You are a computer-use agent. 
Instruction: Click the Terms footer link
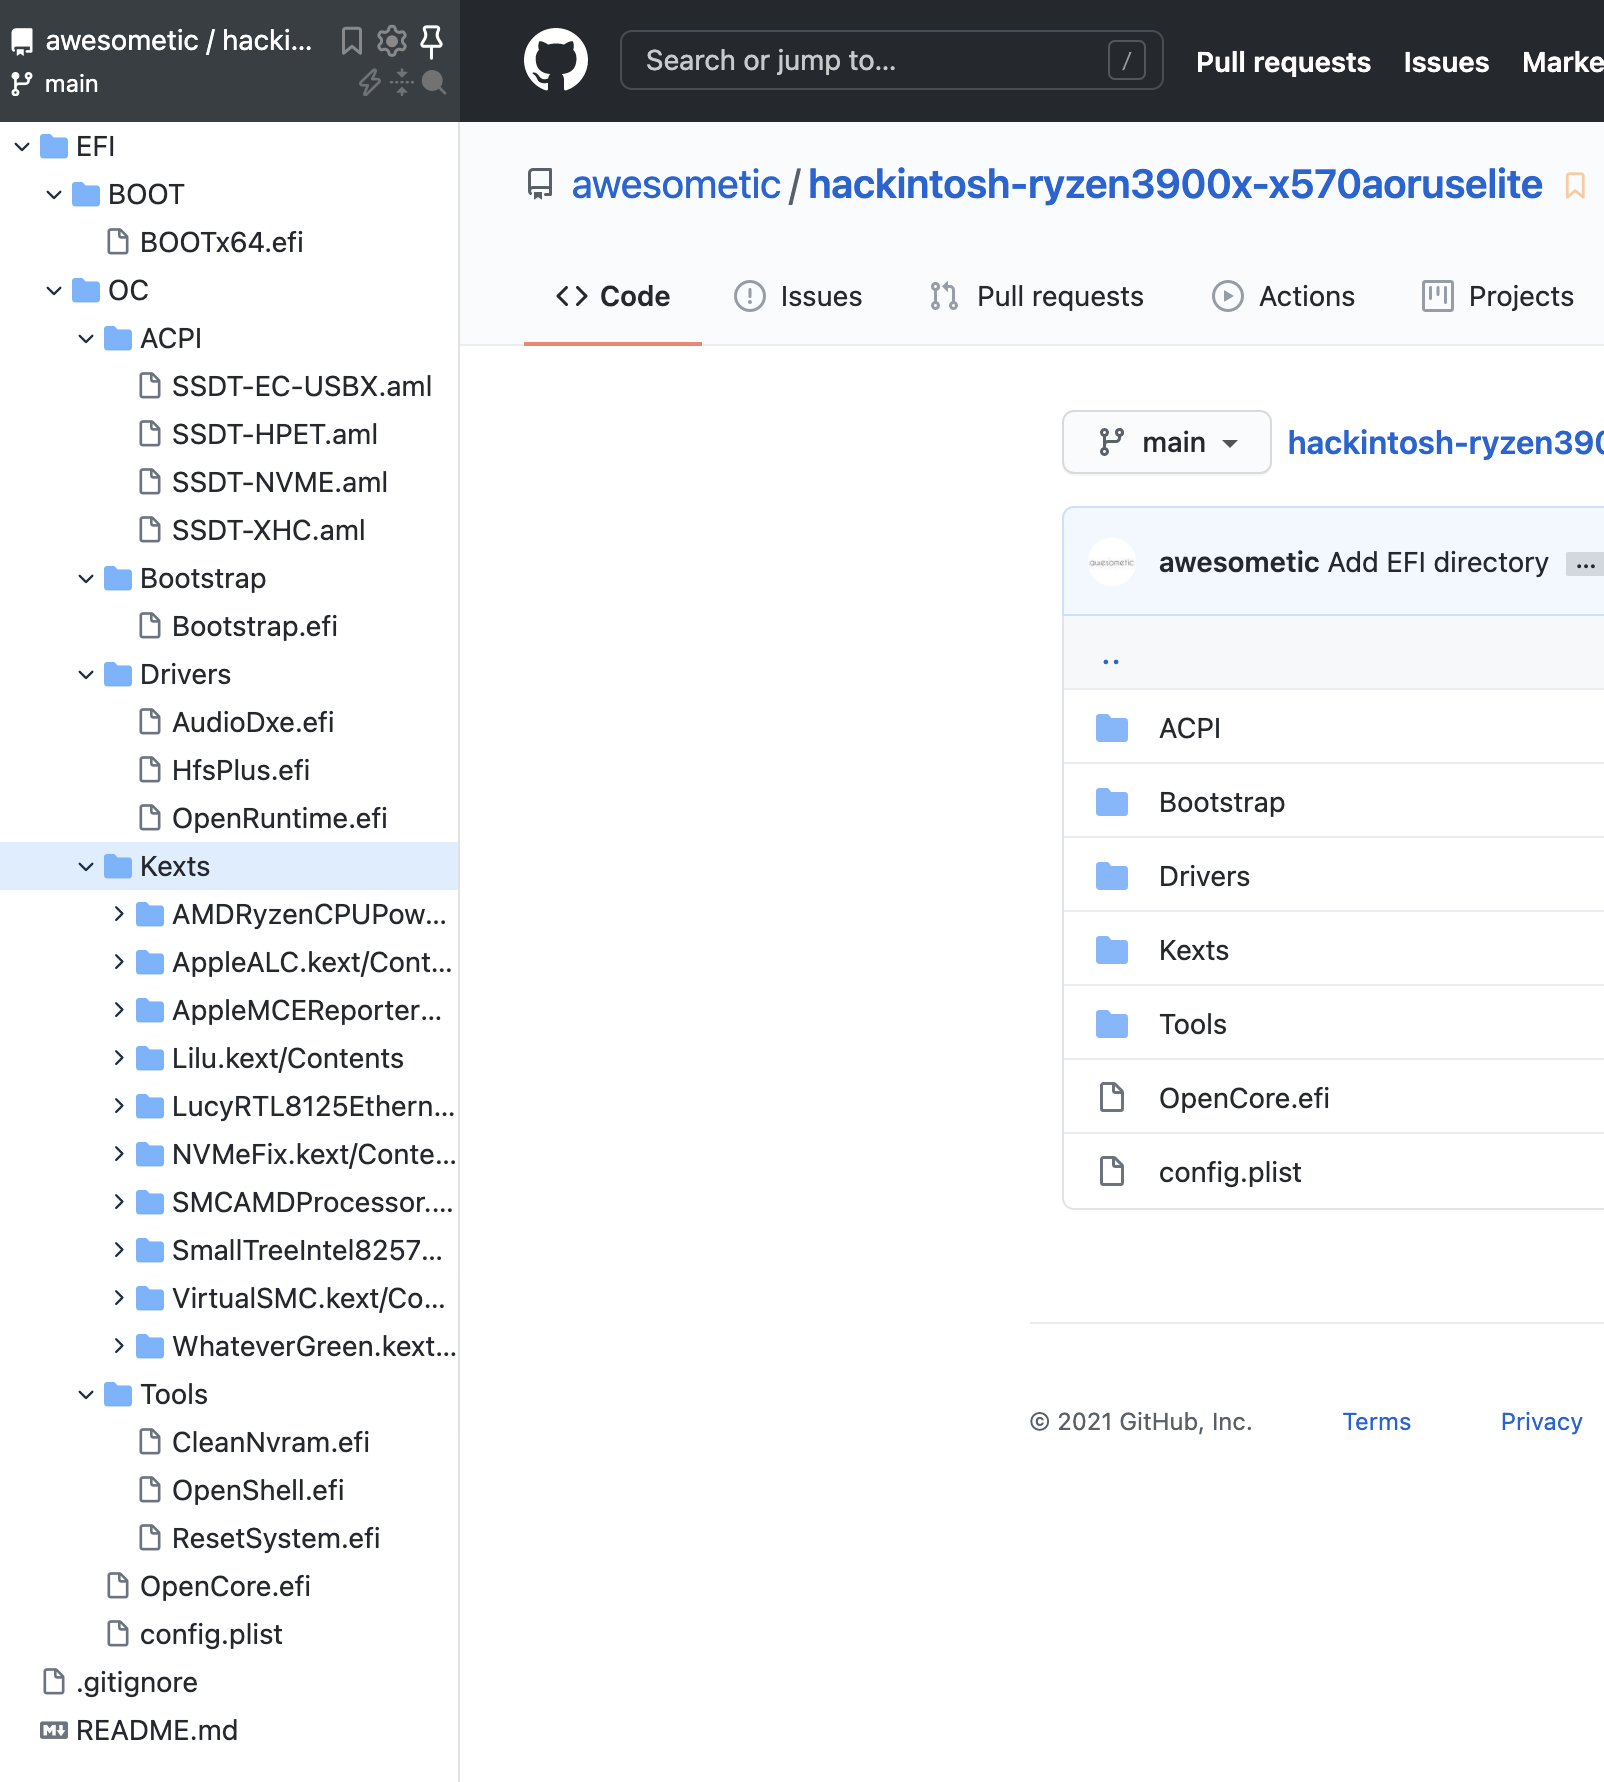1376,1421
